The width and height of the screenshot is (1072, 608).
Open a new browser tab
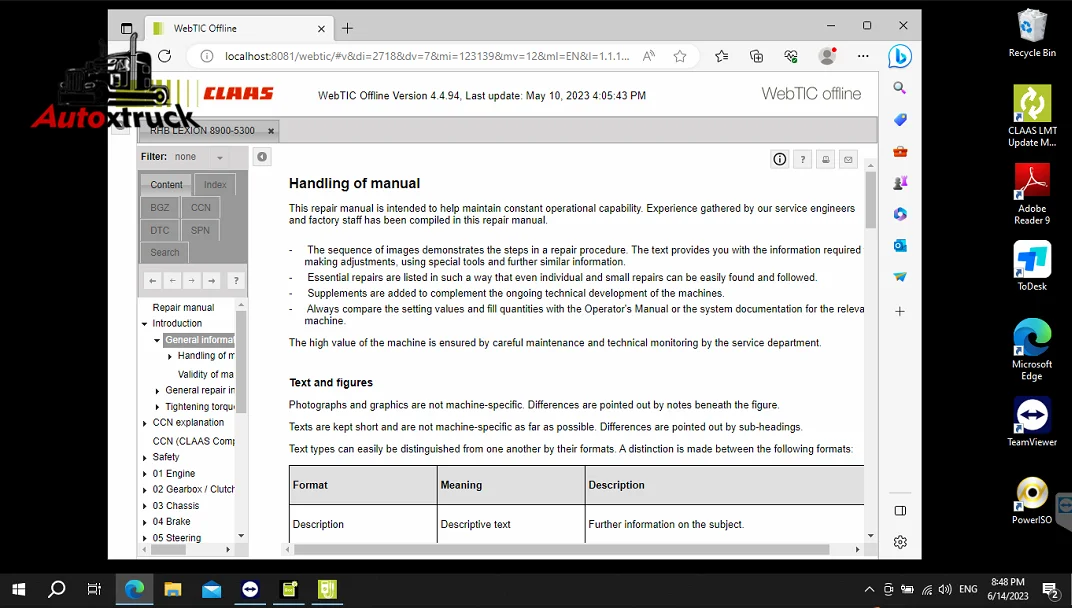point(347,28)
